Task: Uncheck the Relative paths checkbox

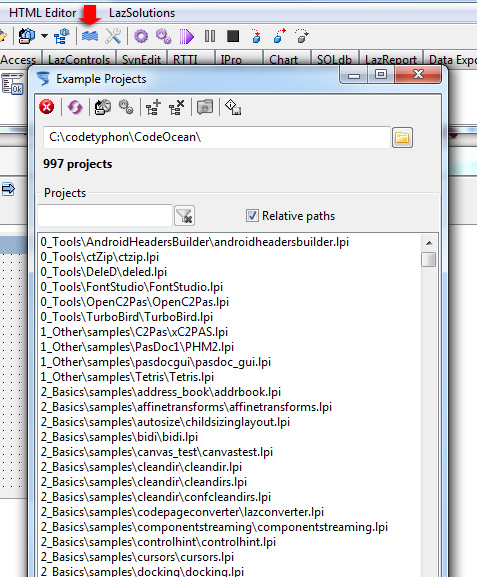Action: (252, 216)
